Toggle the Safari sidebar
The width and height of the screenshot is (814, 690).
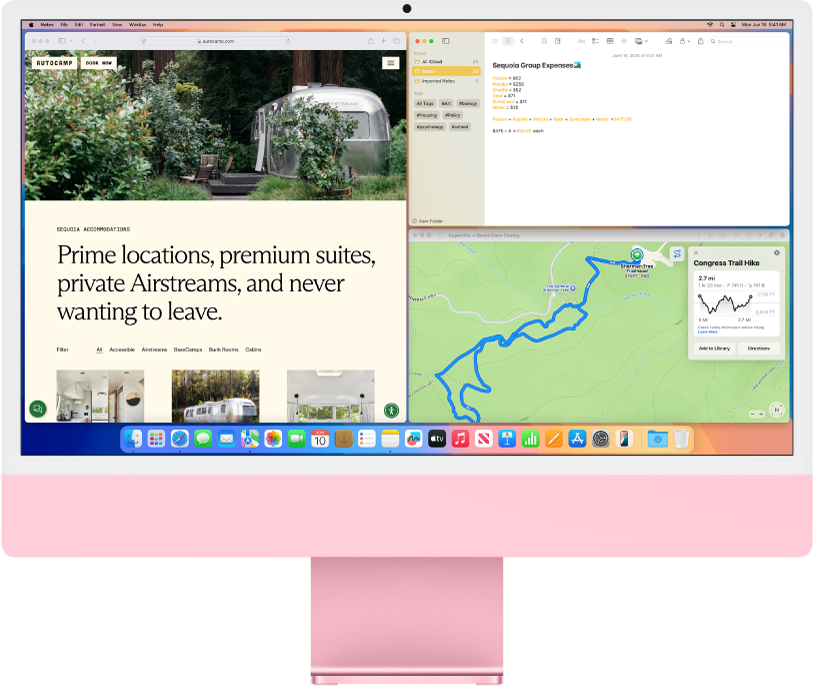click(x=62, y=41)
